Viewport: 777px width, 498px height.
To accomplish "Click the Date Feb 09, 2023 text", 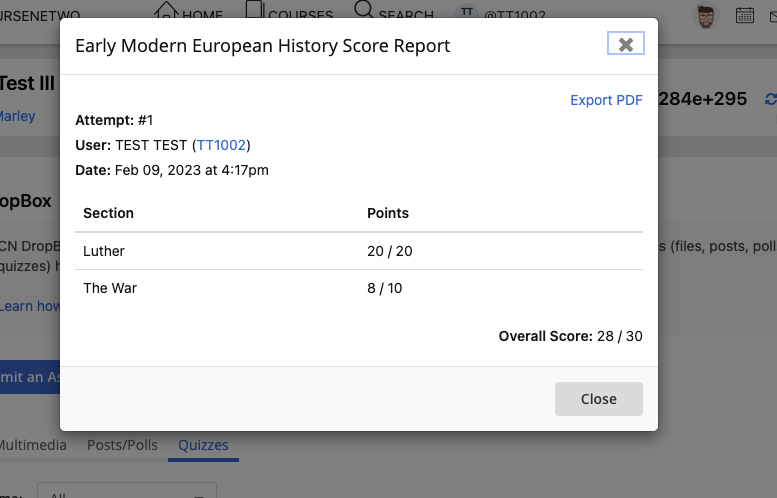I will 172,170.
